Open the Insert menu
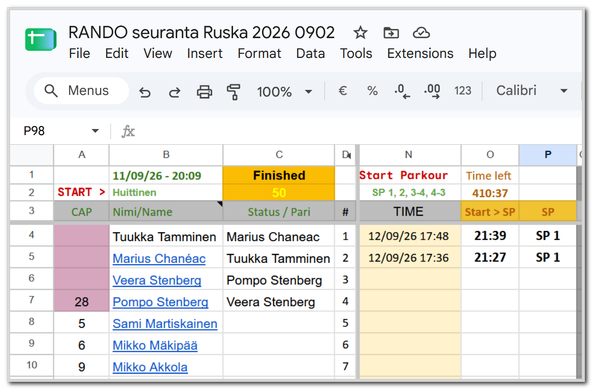Viewport: 592px width, 389px height. pyautogui.click(x=204, y=54)
